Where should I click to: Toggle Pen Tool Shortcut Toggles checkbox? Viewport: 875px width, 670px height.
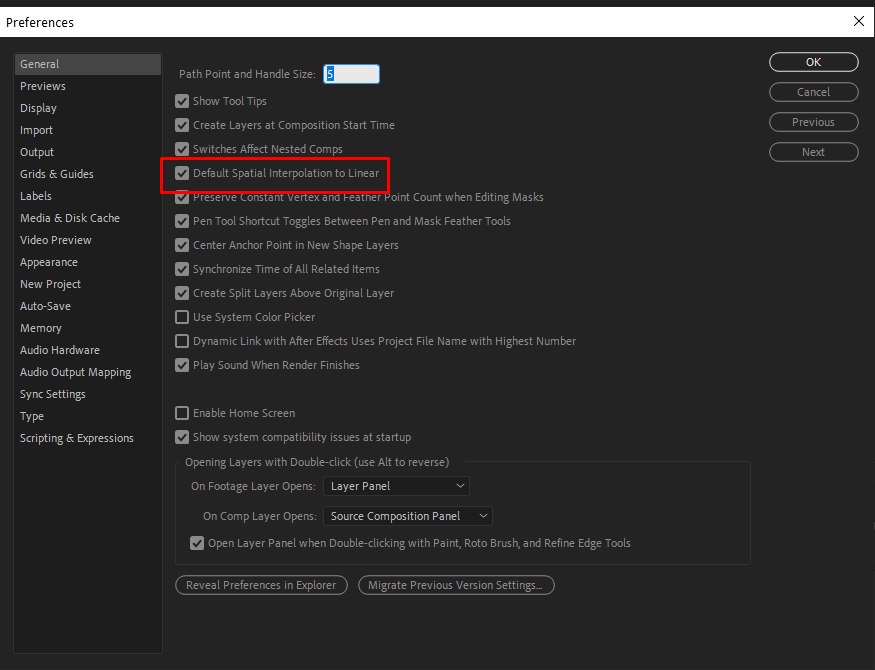182,221
